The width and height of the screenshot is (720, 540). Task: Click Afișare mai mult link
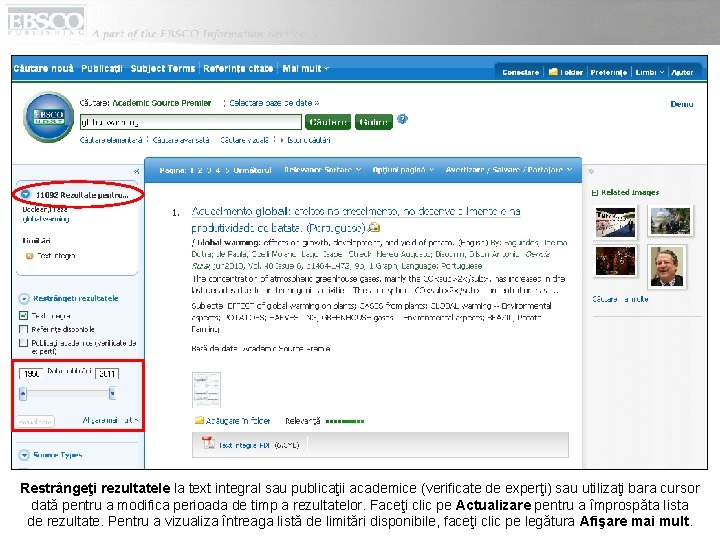click(x=110, y=420)
